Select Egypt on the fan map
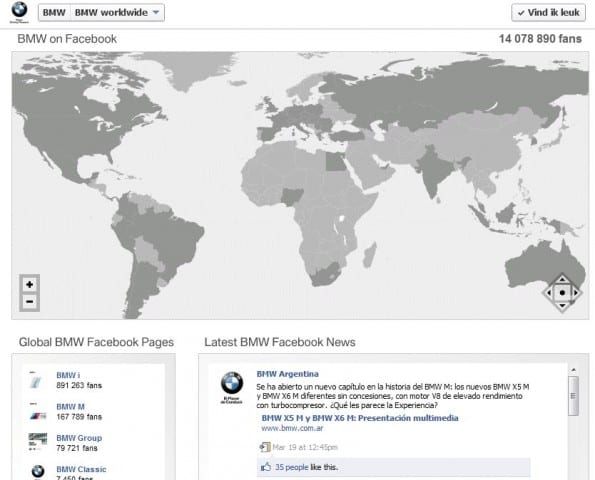 click(335, 161)
